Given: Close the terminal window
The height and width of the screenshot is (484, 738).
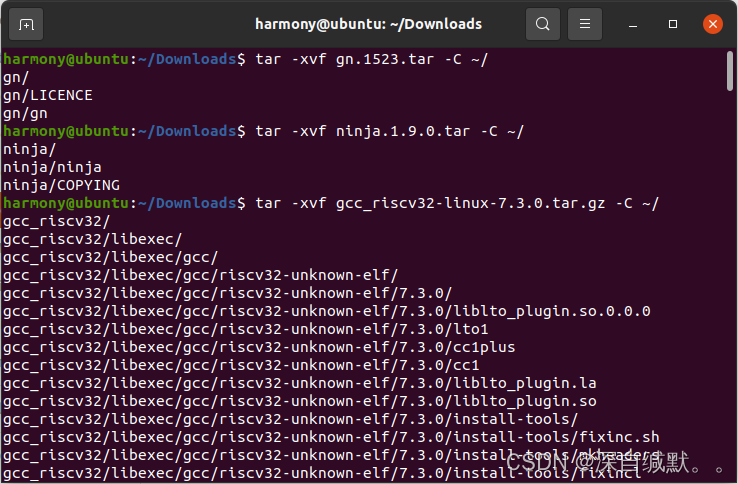Looking at the screenshot, I should tap(713, 24).
